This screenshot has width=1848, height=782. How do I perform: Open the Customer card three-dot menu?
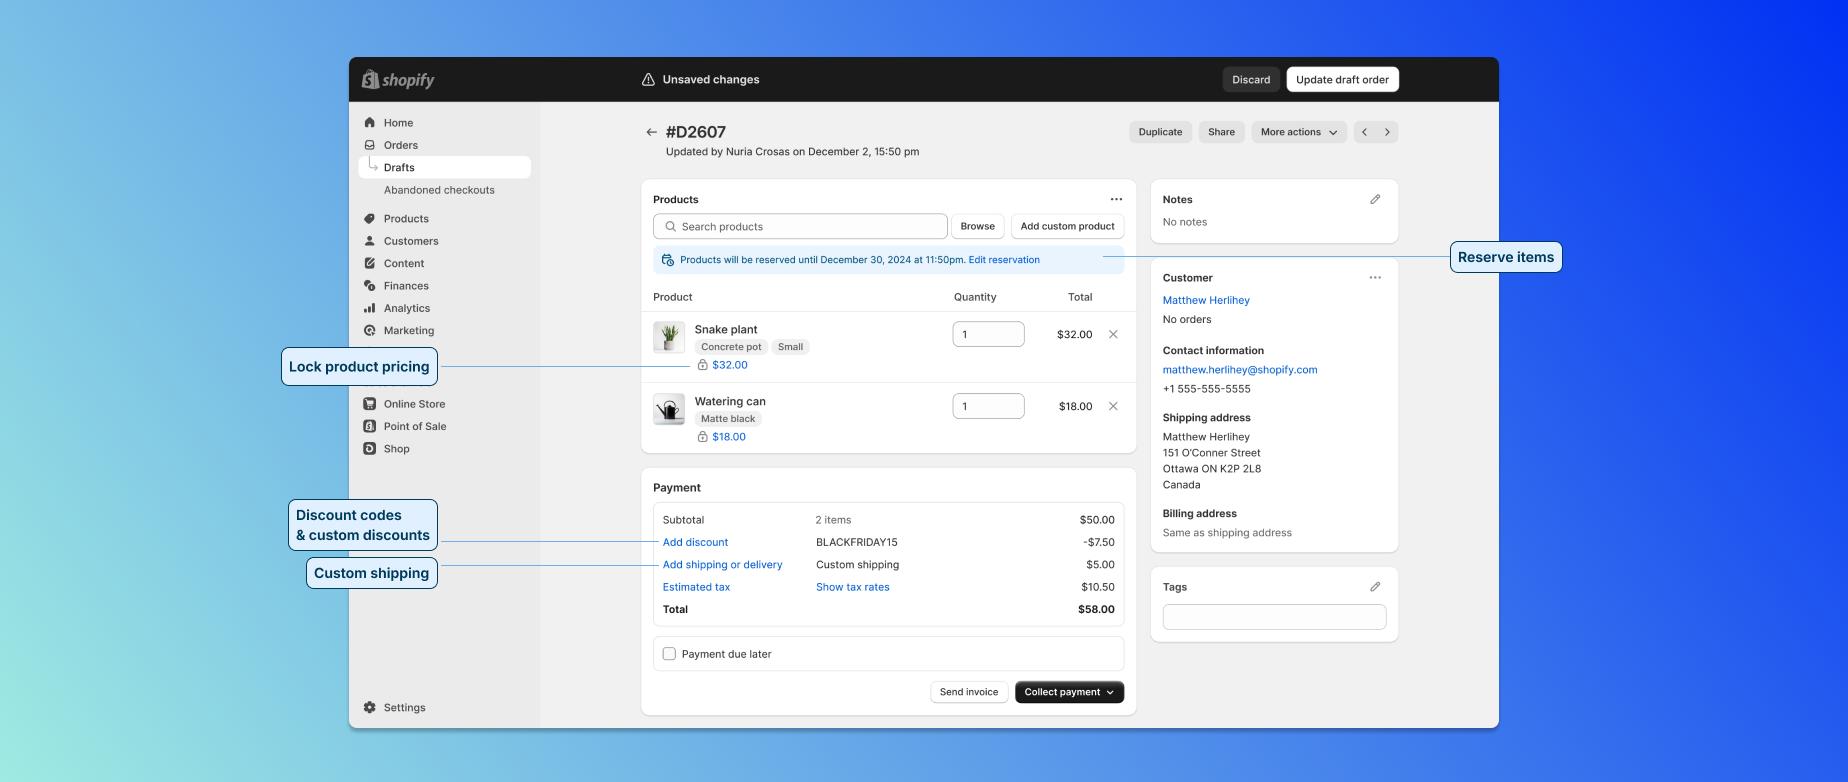(x=1375, y=278)
